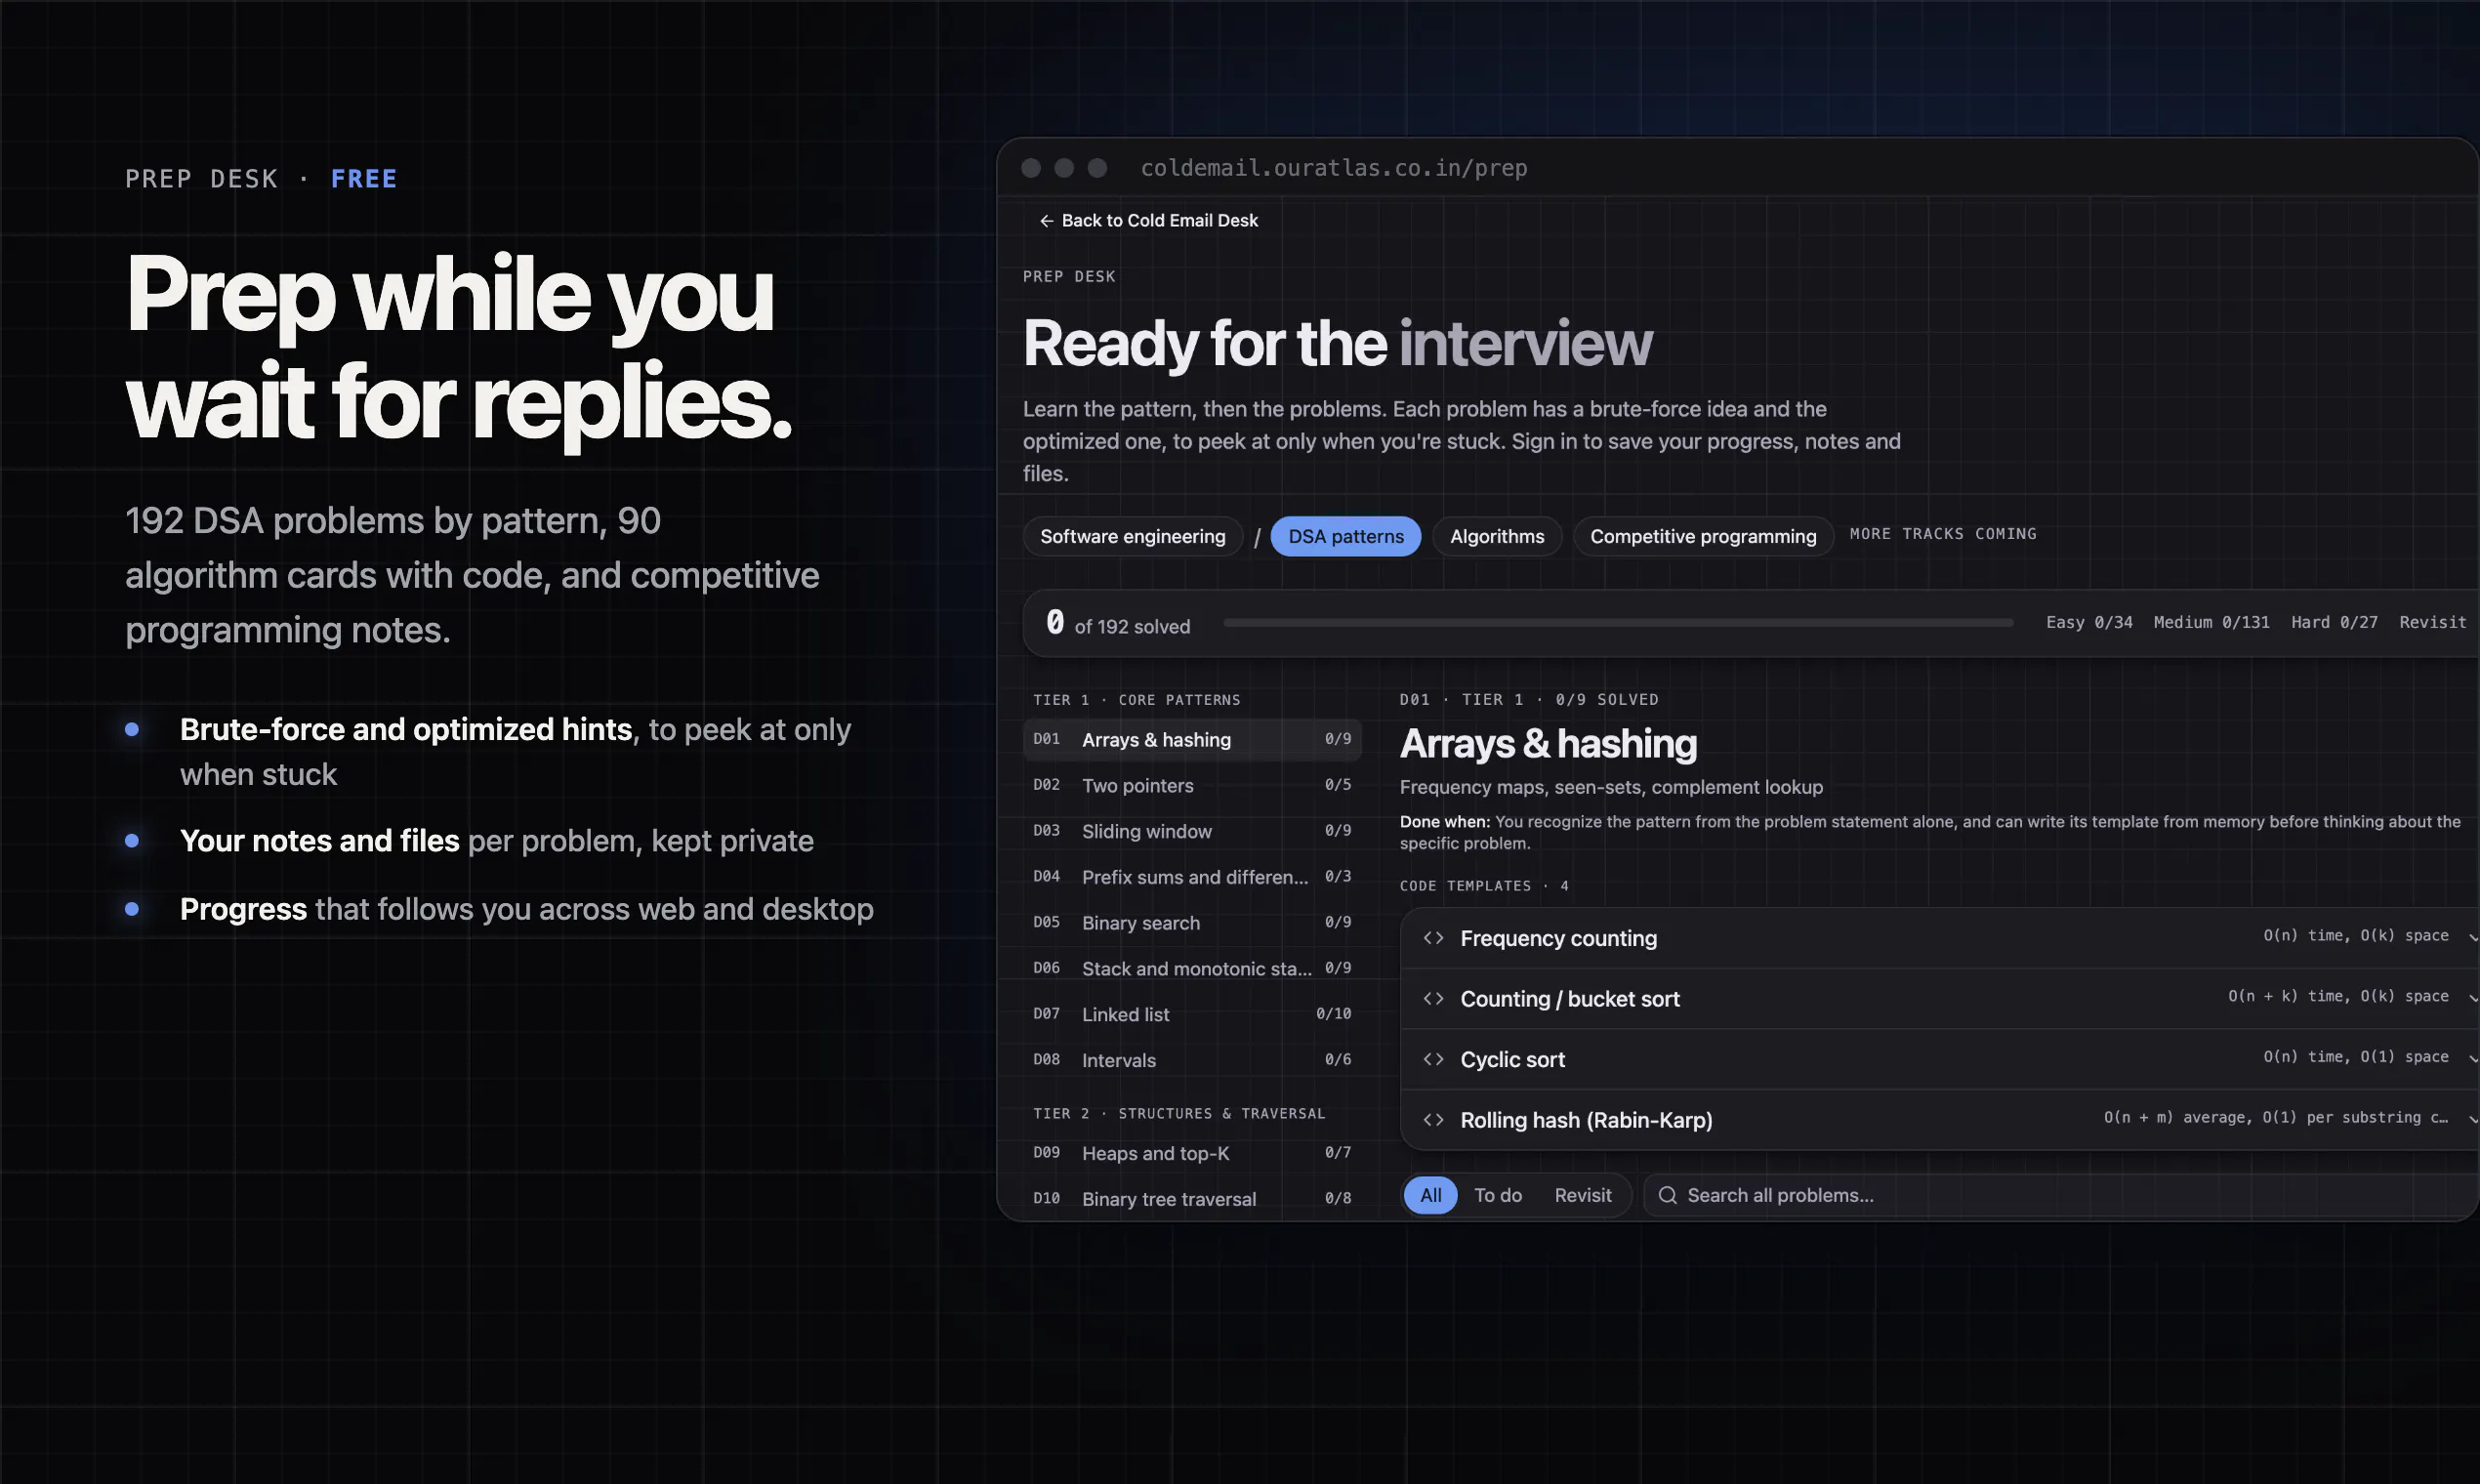The width and height of the screenshot is (2480, 1484).
Task: Open the Frequency counting code template
Action: 1940,938
